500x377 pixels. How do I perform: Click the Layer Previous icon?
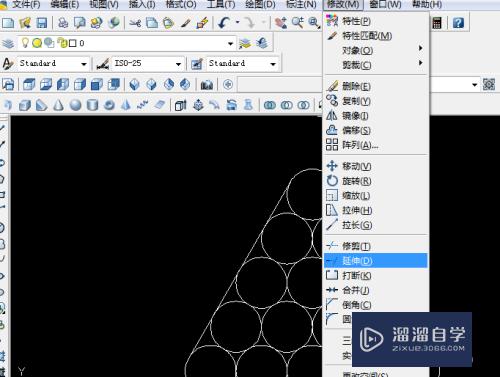(x=262, y=43)
